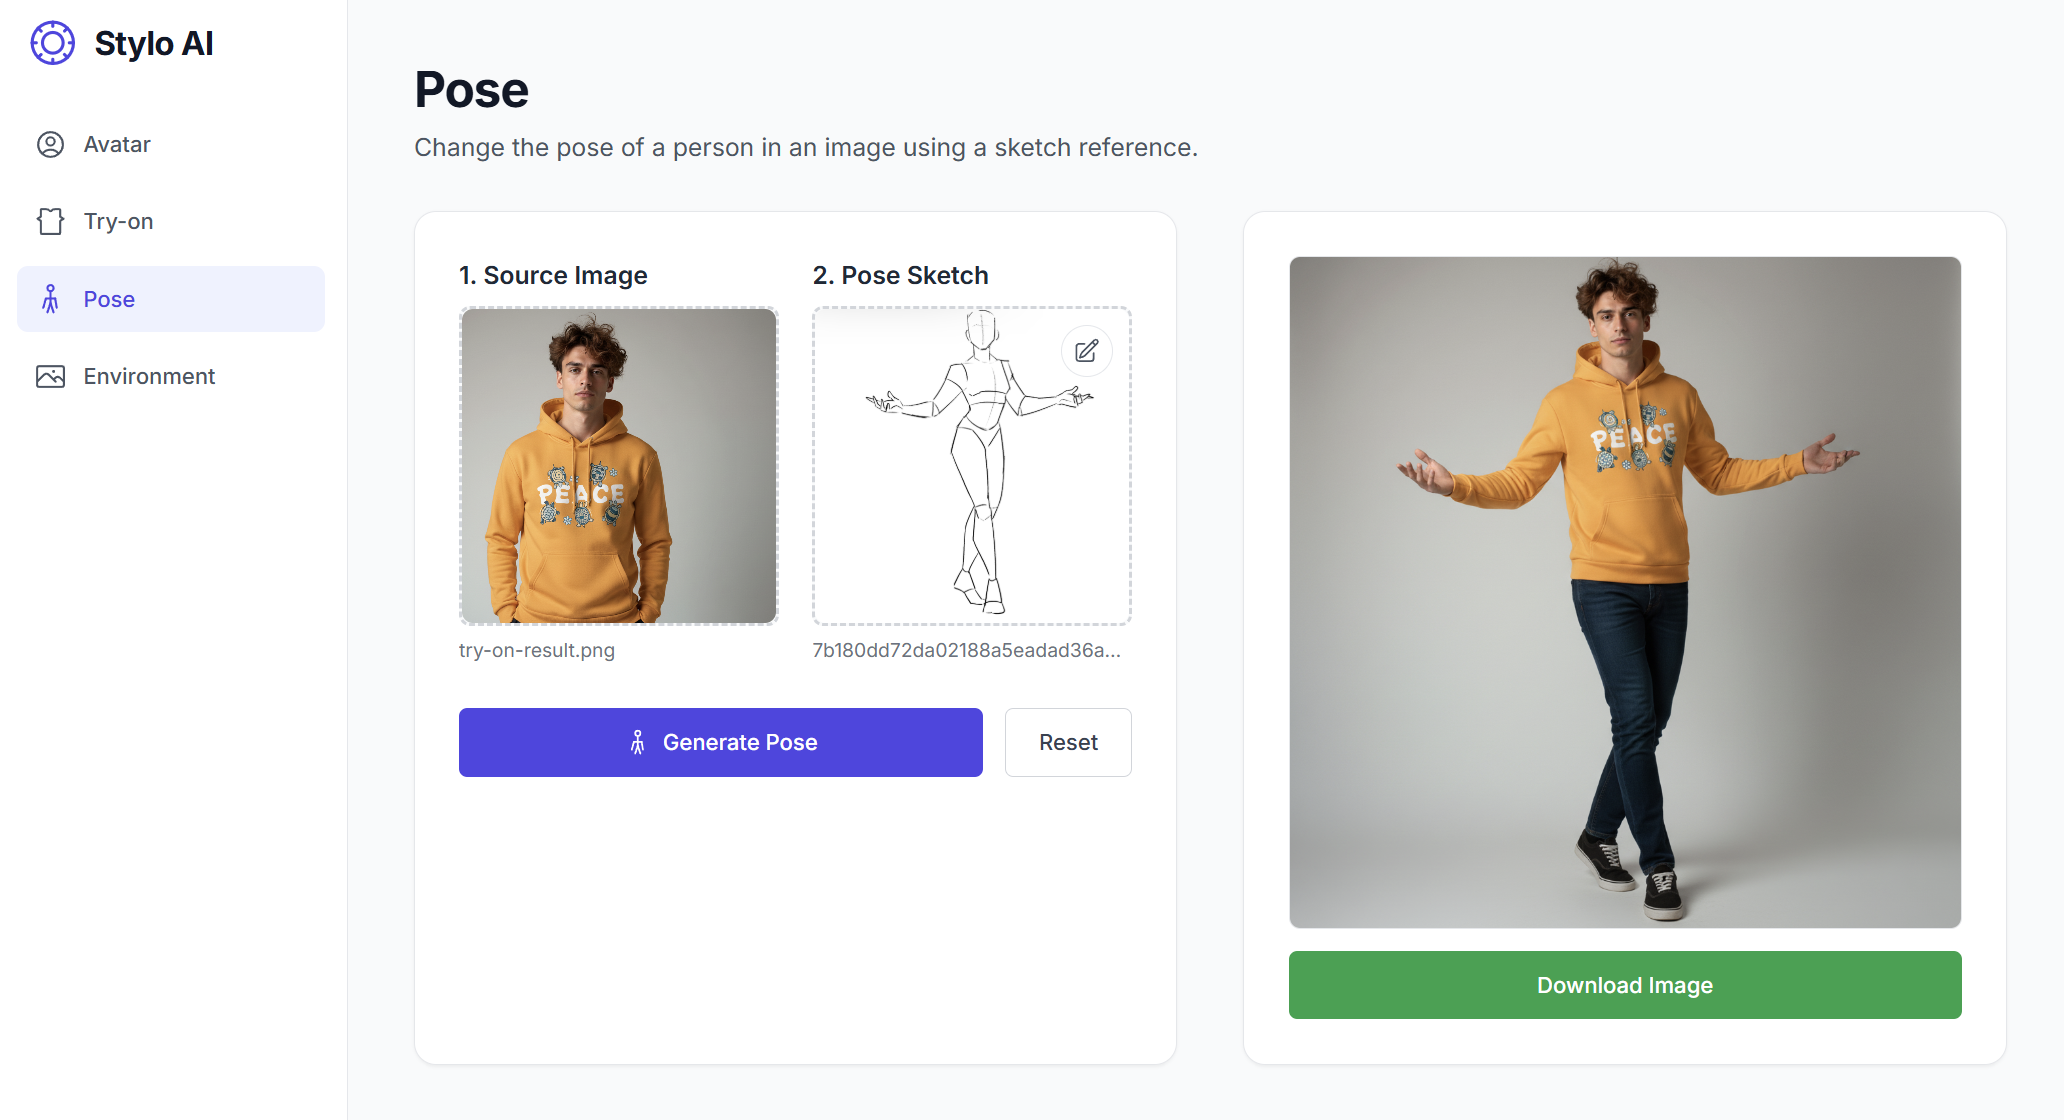Select the Pose menu item
Viewport: 2064px width, 1120px height.
pyautogui.click(x=171, y=299)
